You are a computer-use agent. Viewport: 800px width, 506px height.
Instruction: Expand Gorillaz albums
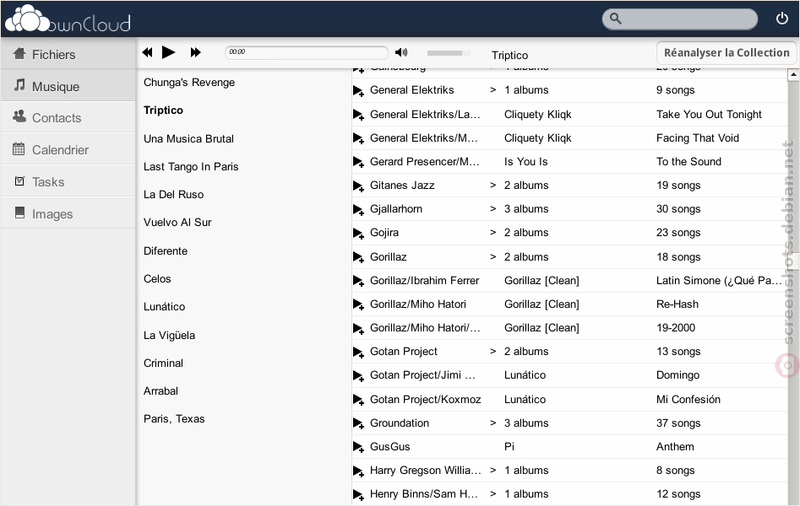493,257
